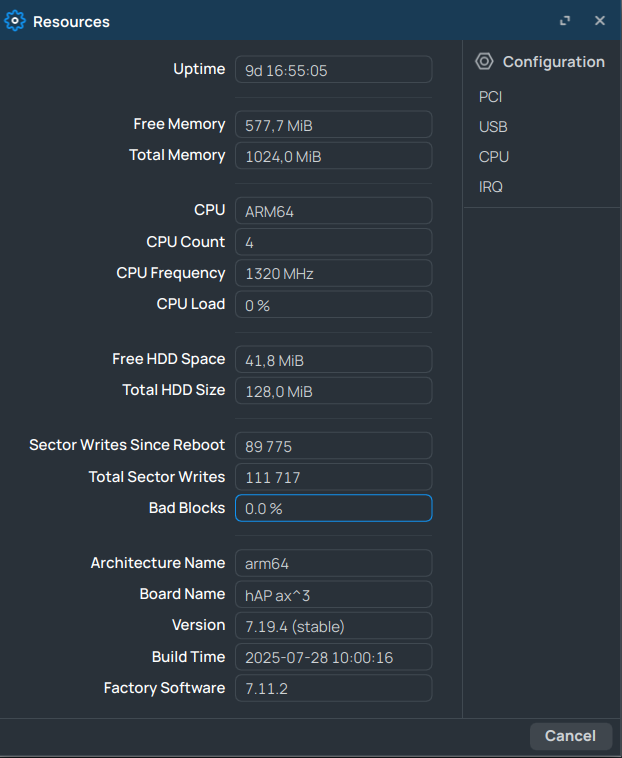Open the PCI configuration entry

(490, 97)
